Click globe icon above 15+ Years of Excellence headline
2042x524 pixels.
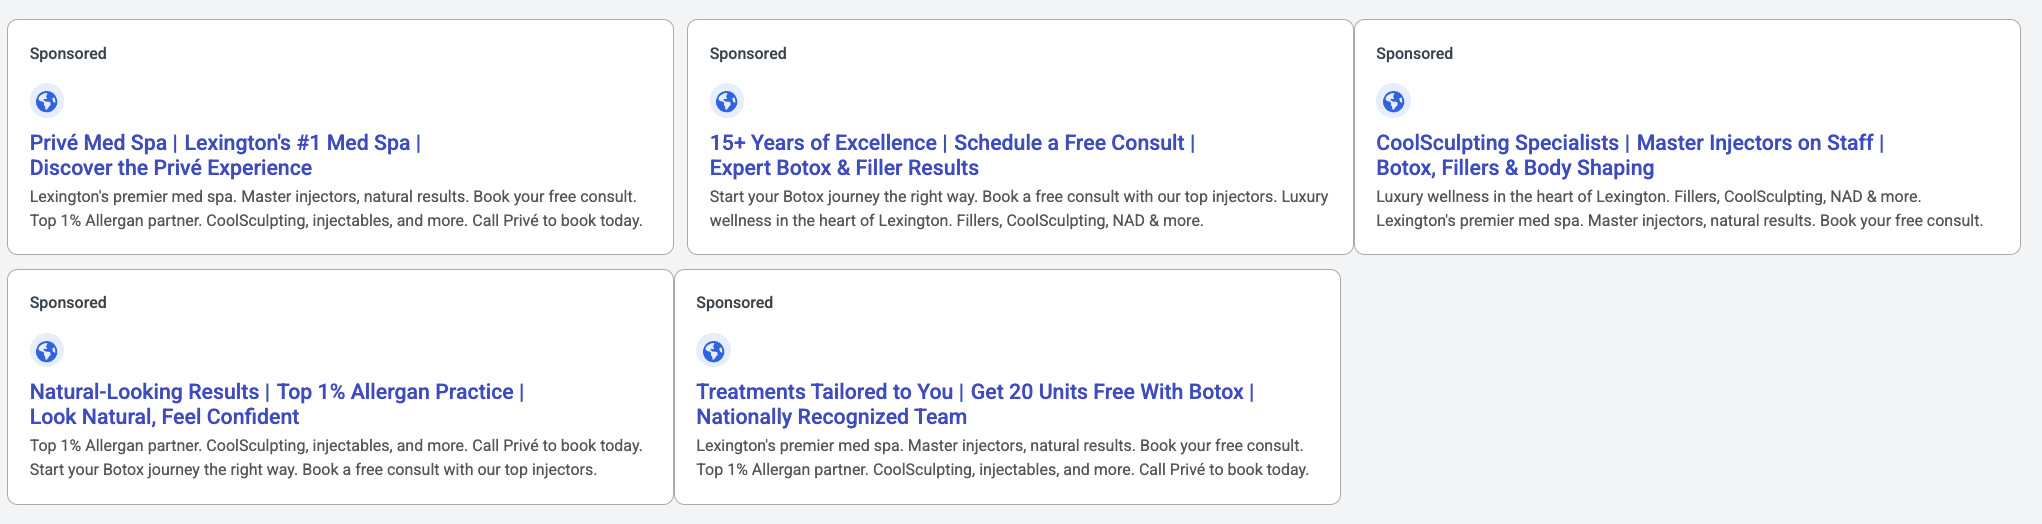(727, 101)
